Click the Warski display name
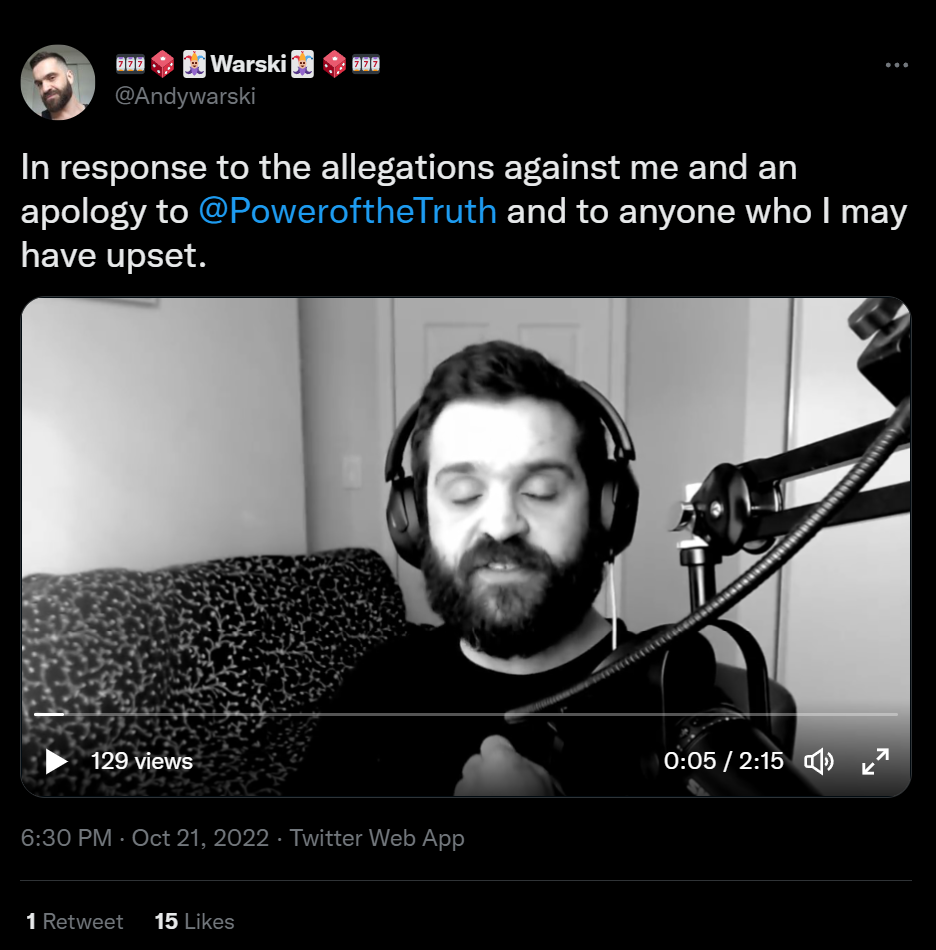The height and width of the screenshot is (950, 936). pos(248,64)
